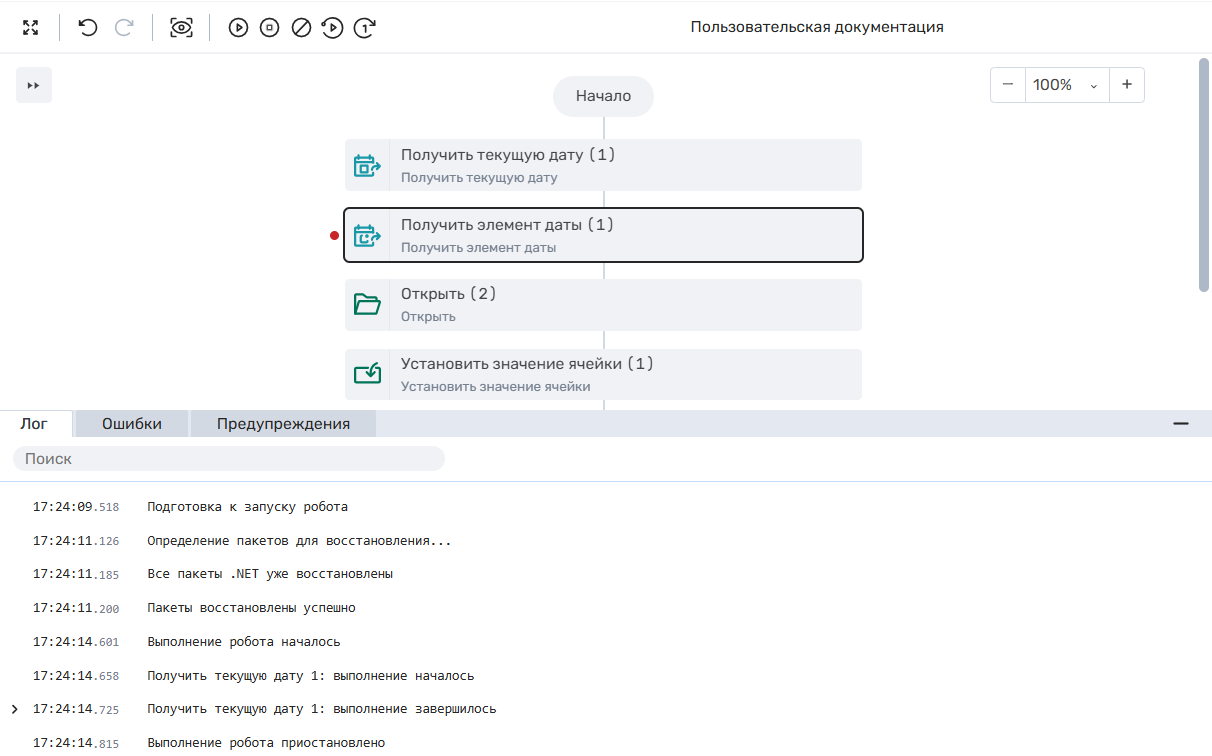Click the crossed-circle disable breakpoints icon
The image size is (1212, 756).
pyautogui.click(x=301, y=28)
